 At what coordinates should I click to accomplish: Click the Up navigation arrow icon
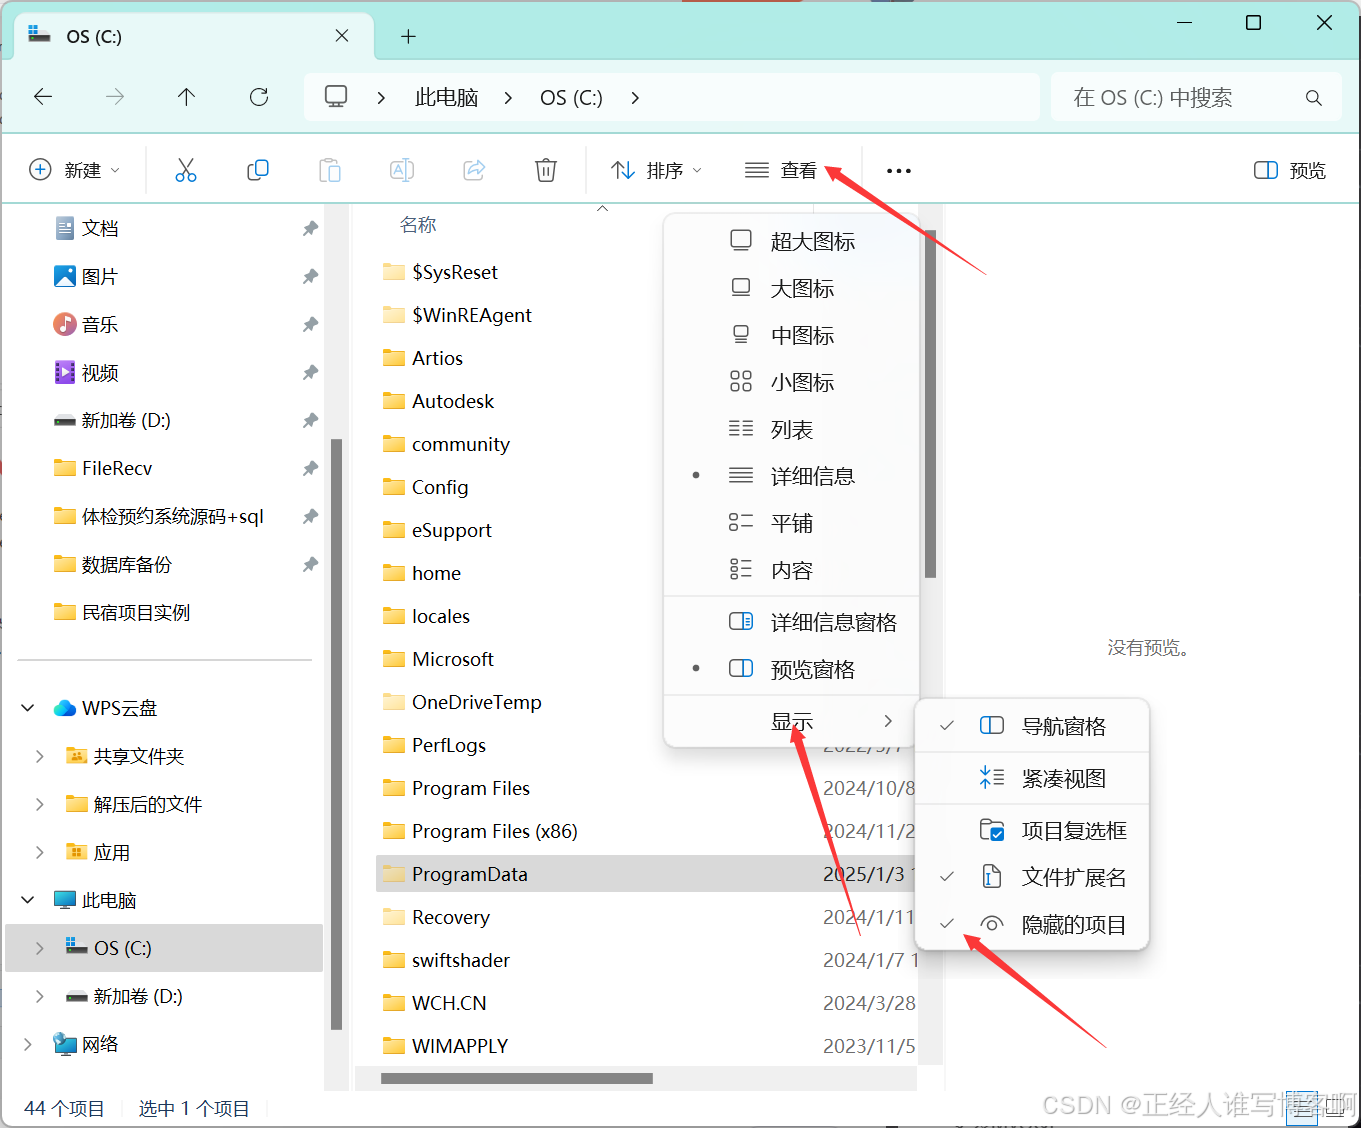click(x=186, y=96)
